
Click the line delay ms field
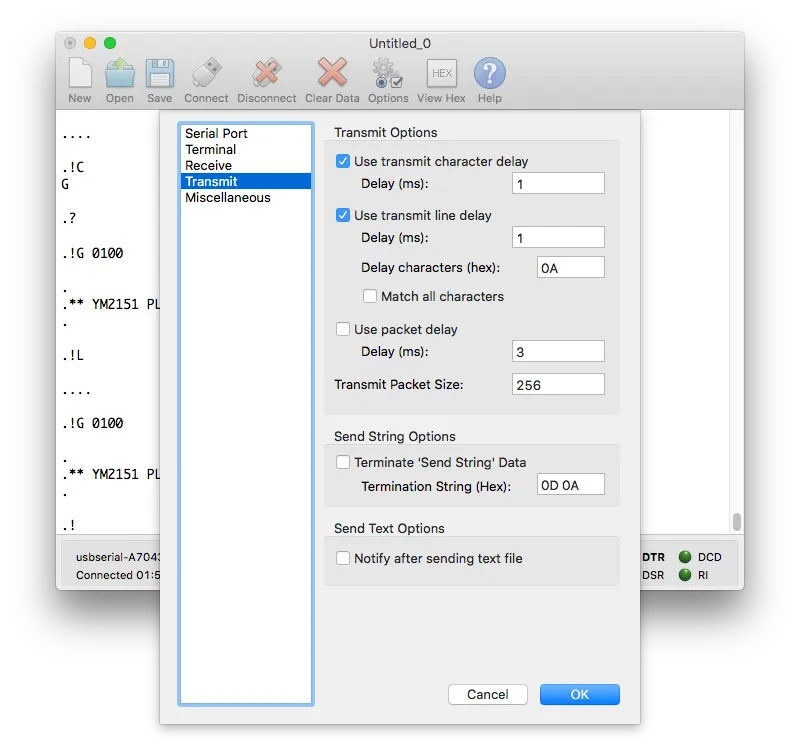pyautogui.click(x=558, y=237)
